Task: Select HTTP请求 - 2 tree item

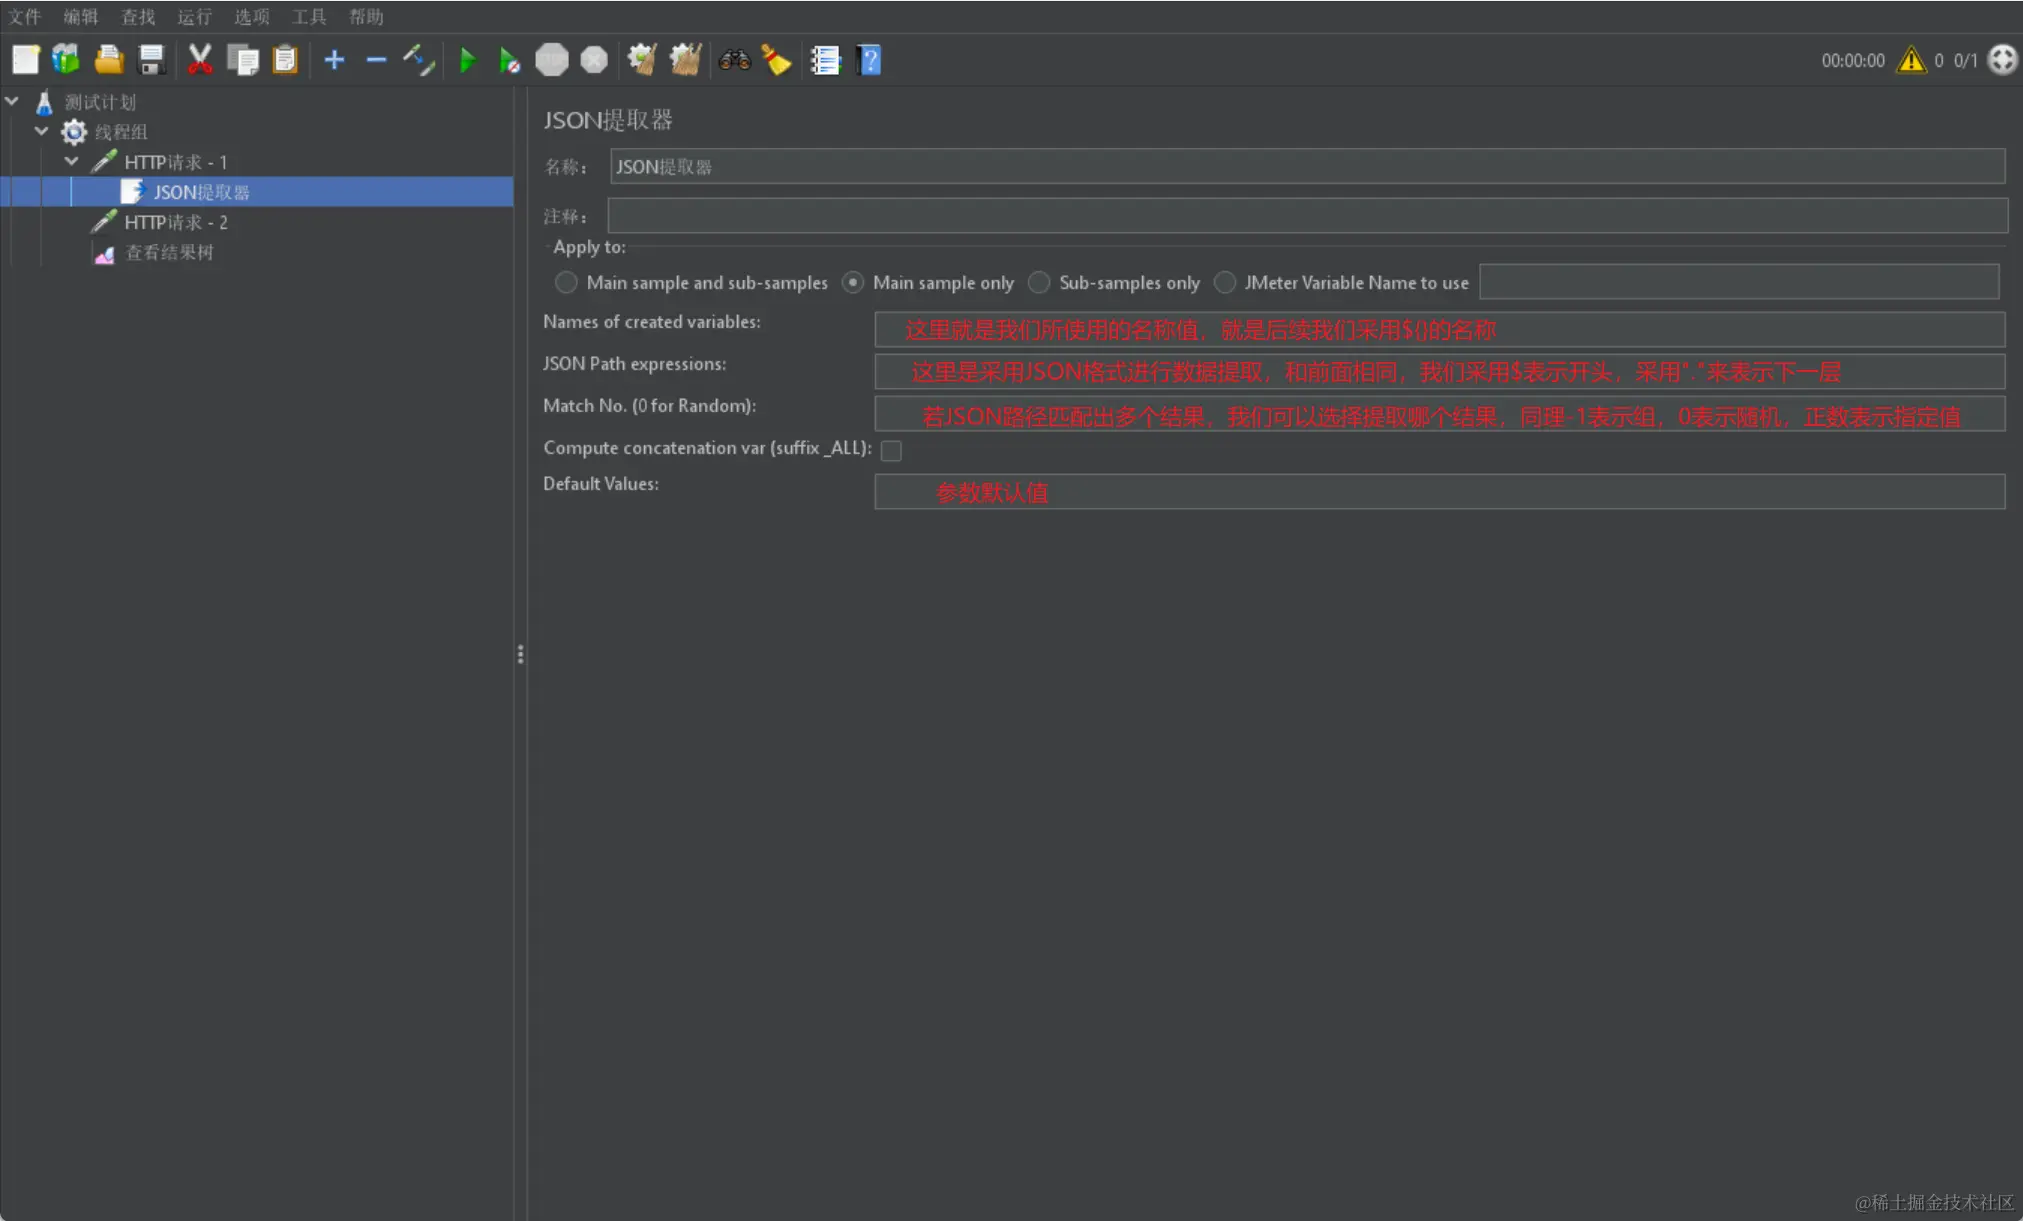Action: coord(175,222)
